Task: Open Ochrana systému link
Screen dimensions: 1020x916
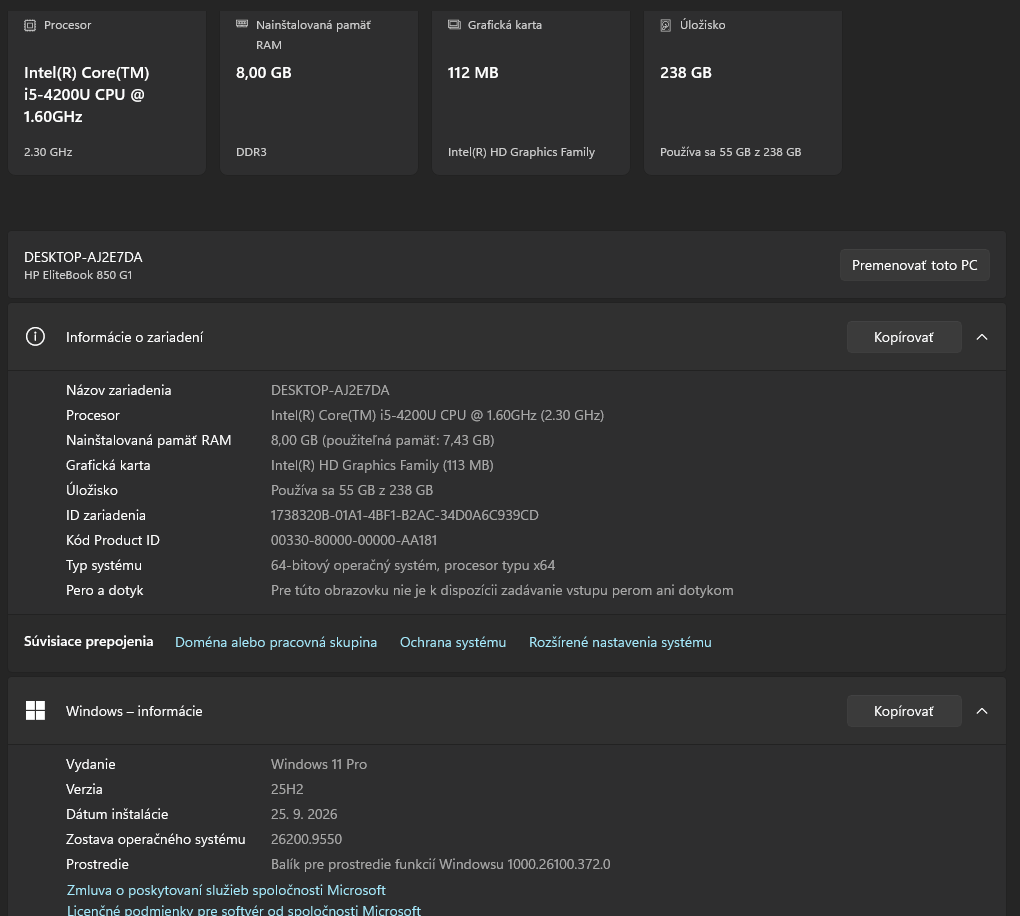Action: 453,642
